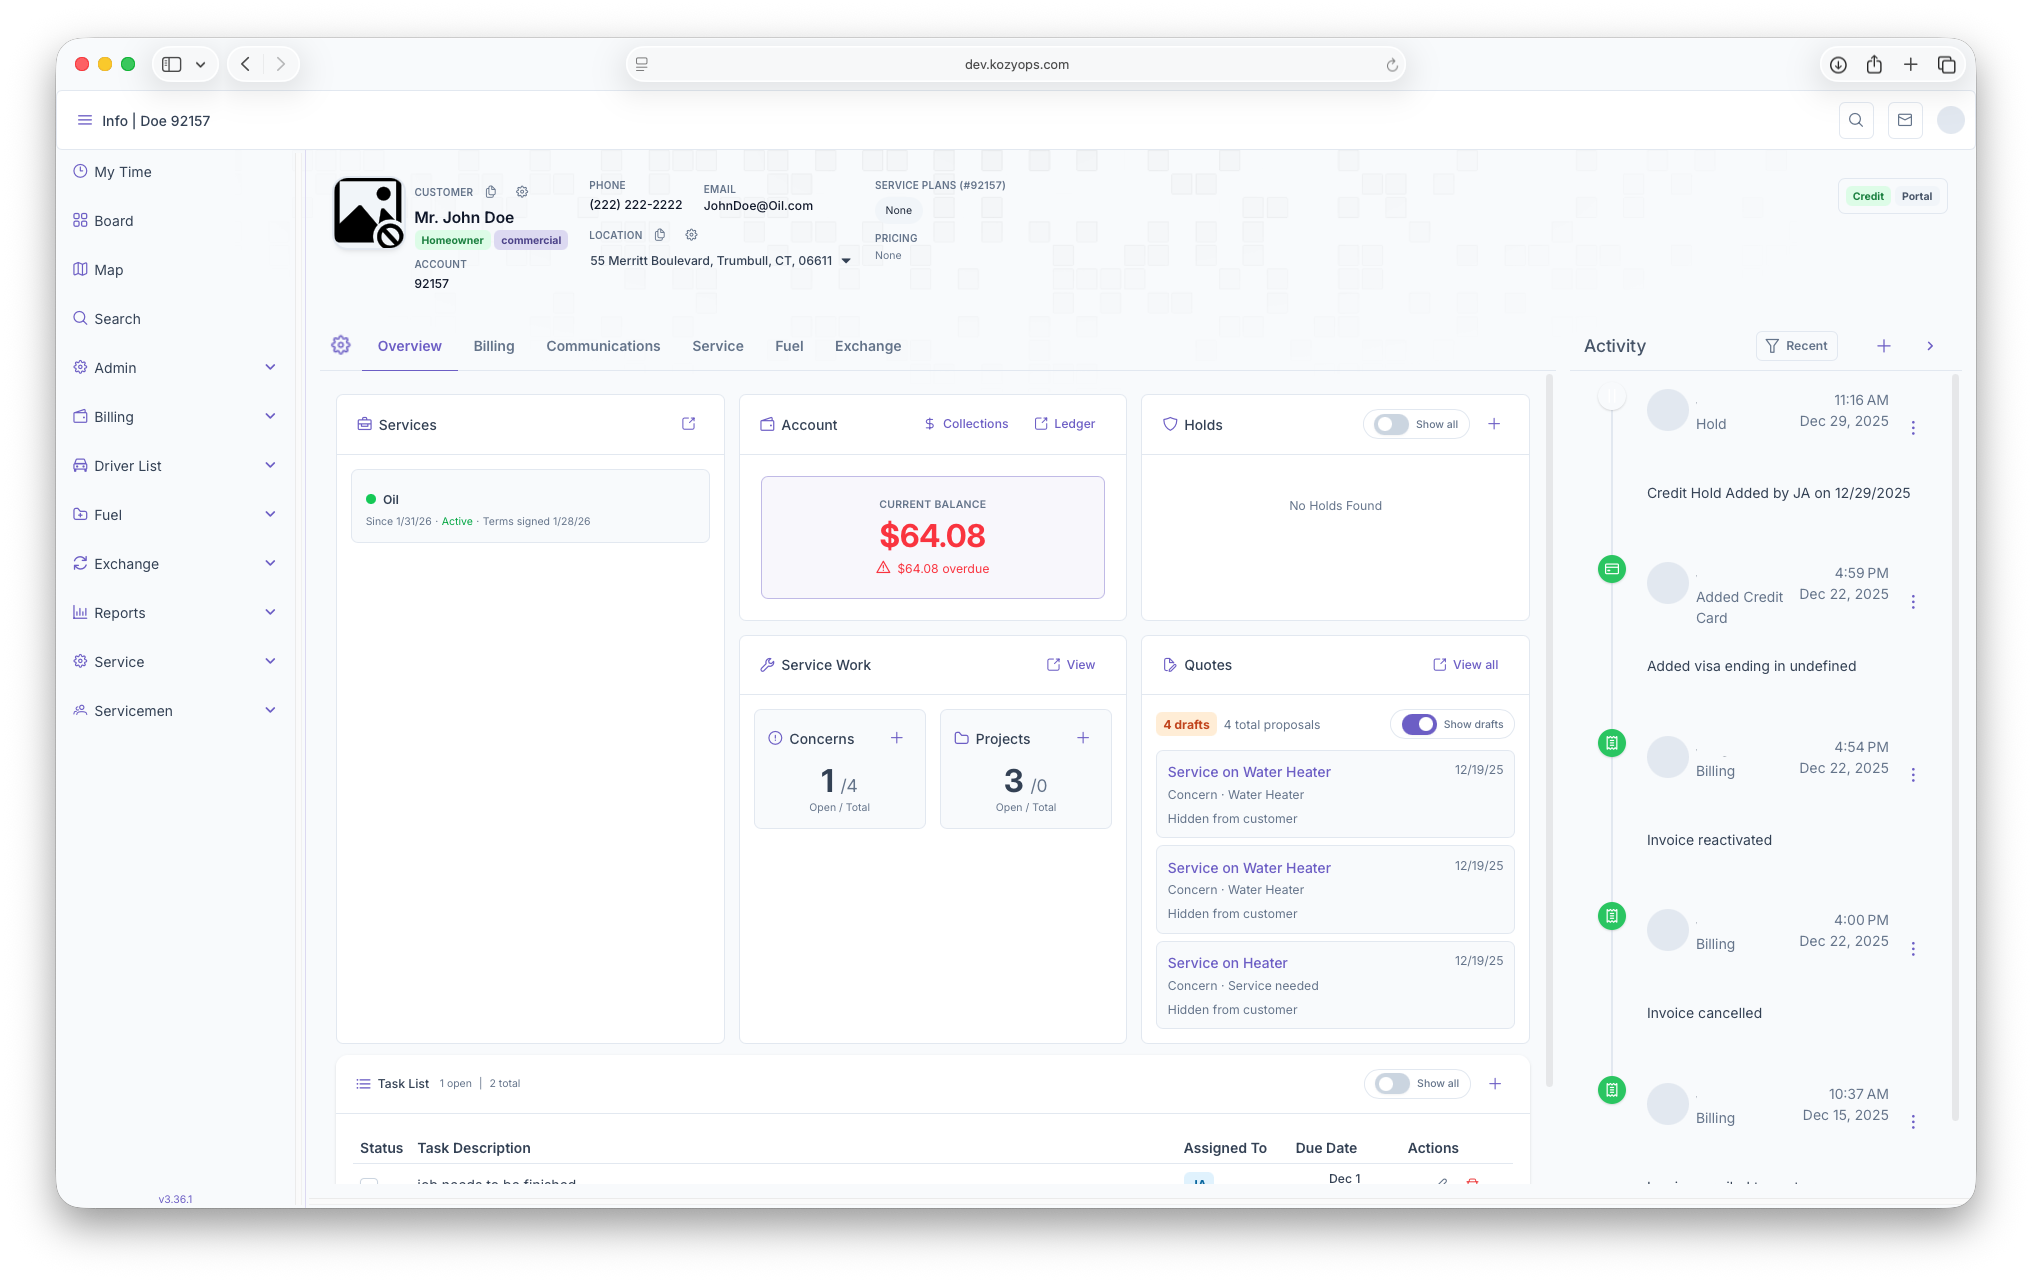Open the location settings gear icon
Image resolution: width=2032 pixels, height=1282 pixels.
(691, 235)
